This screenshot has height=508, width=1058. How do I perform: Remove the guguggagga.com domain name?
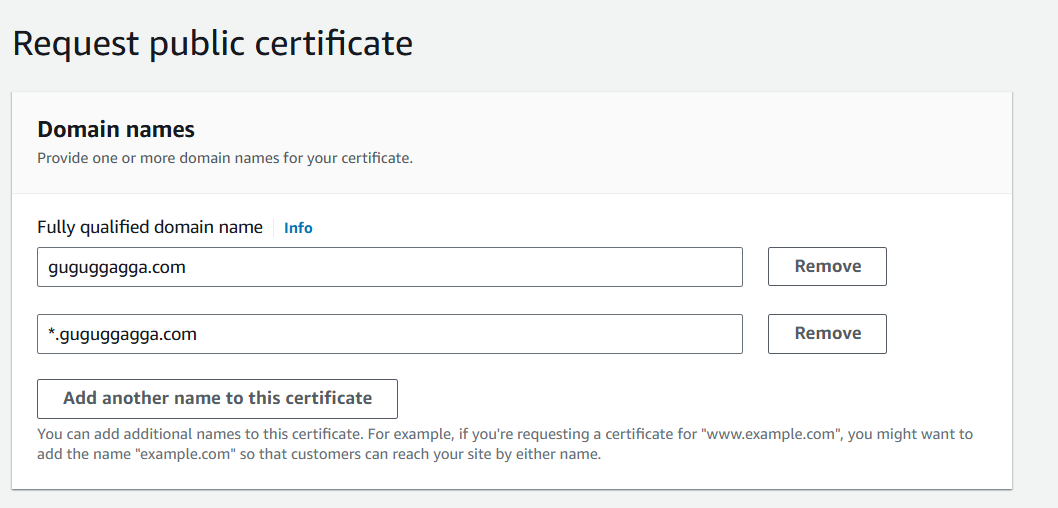[x=827, y=267]
